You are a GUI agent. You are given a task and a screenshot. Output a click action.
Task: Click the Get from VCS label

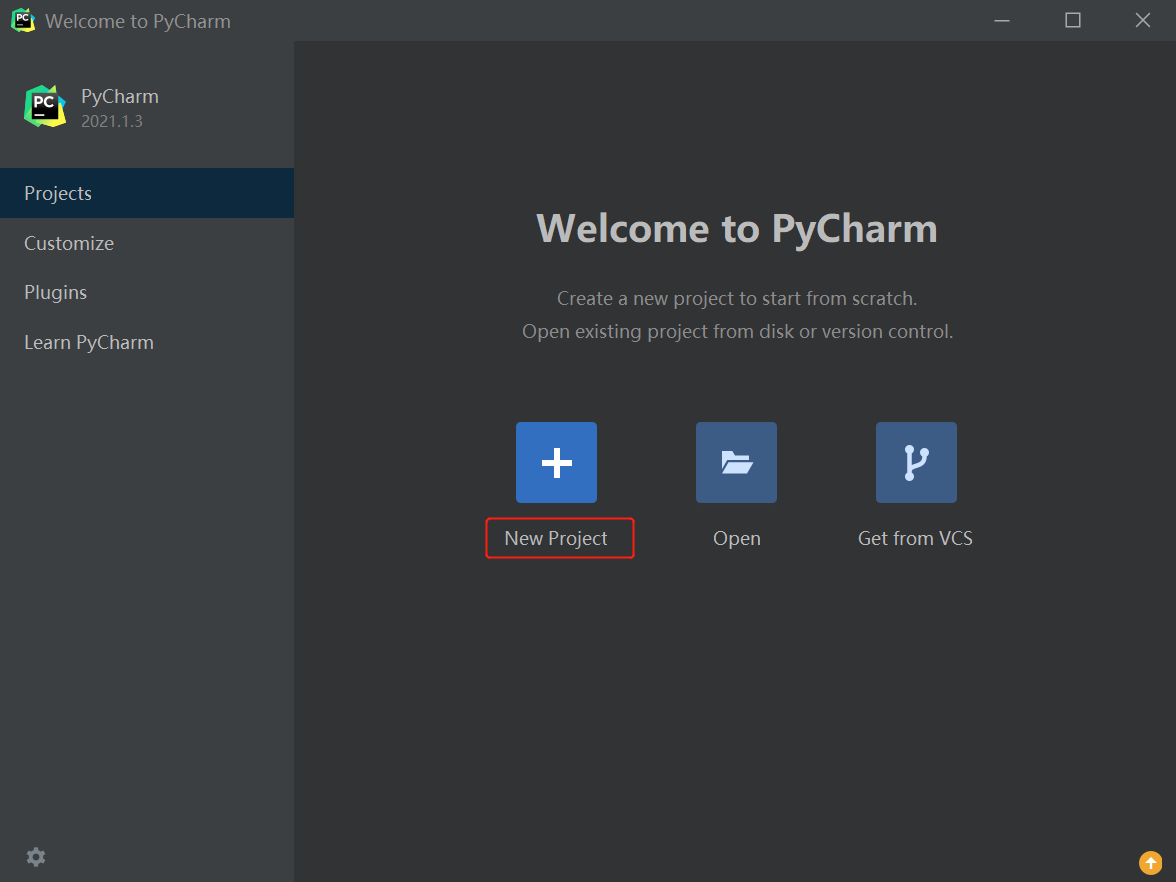click(915, 538)
